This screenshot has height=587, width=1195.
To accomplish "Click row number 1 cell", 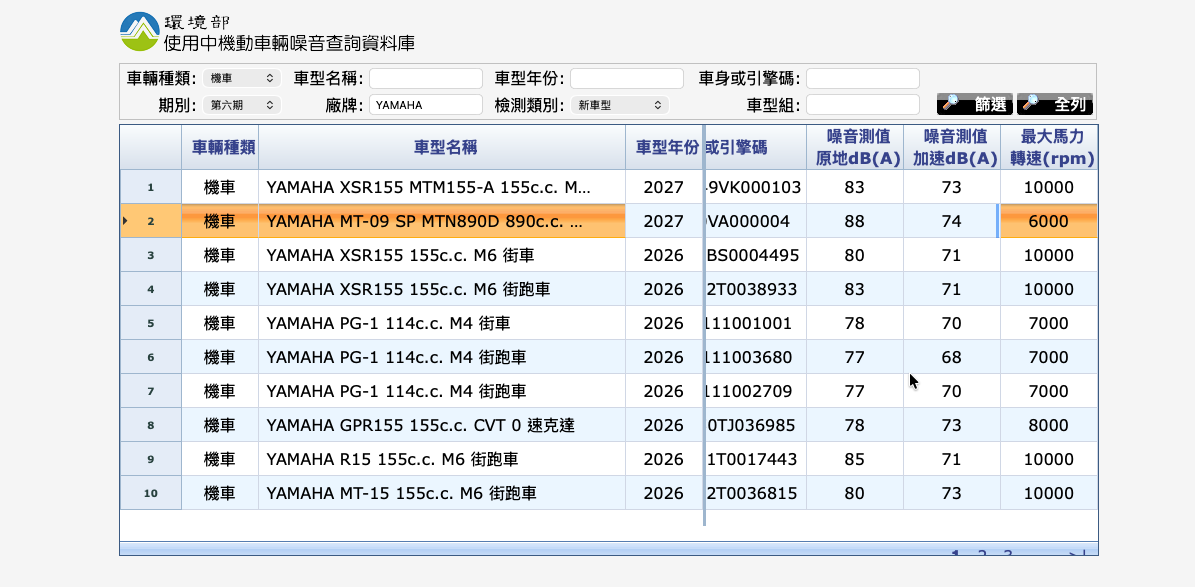I will [x=151, y=187].
